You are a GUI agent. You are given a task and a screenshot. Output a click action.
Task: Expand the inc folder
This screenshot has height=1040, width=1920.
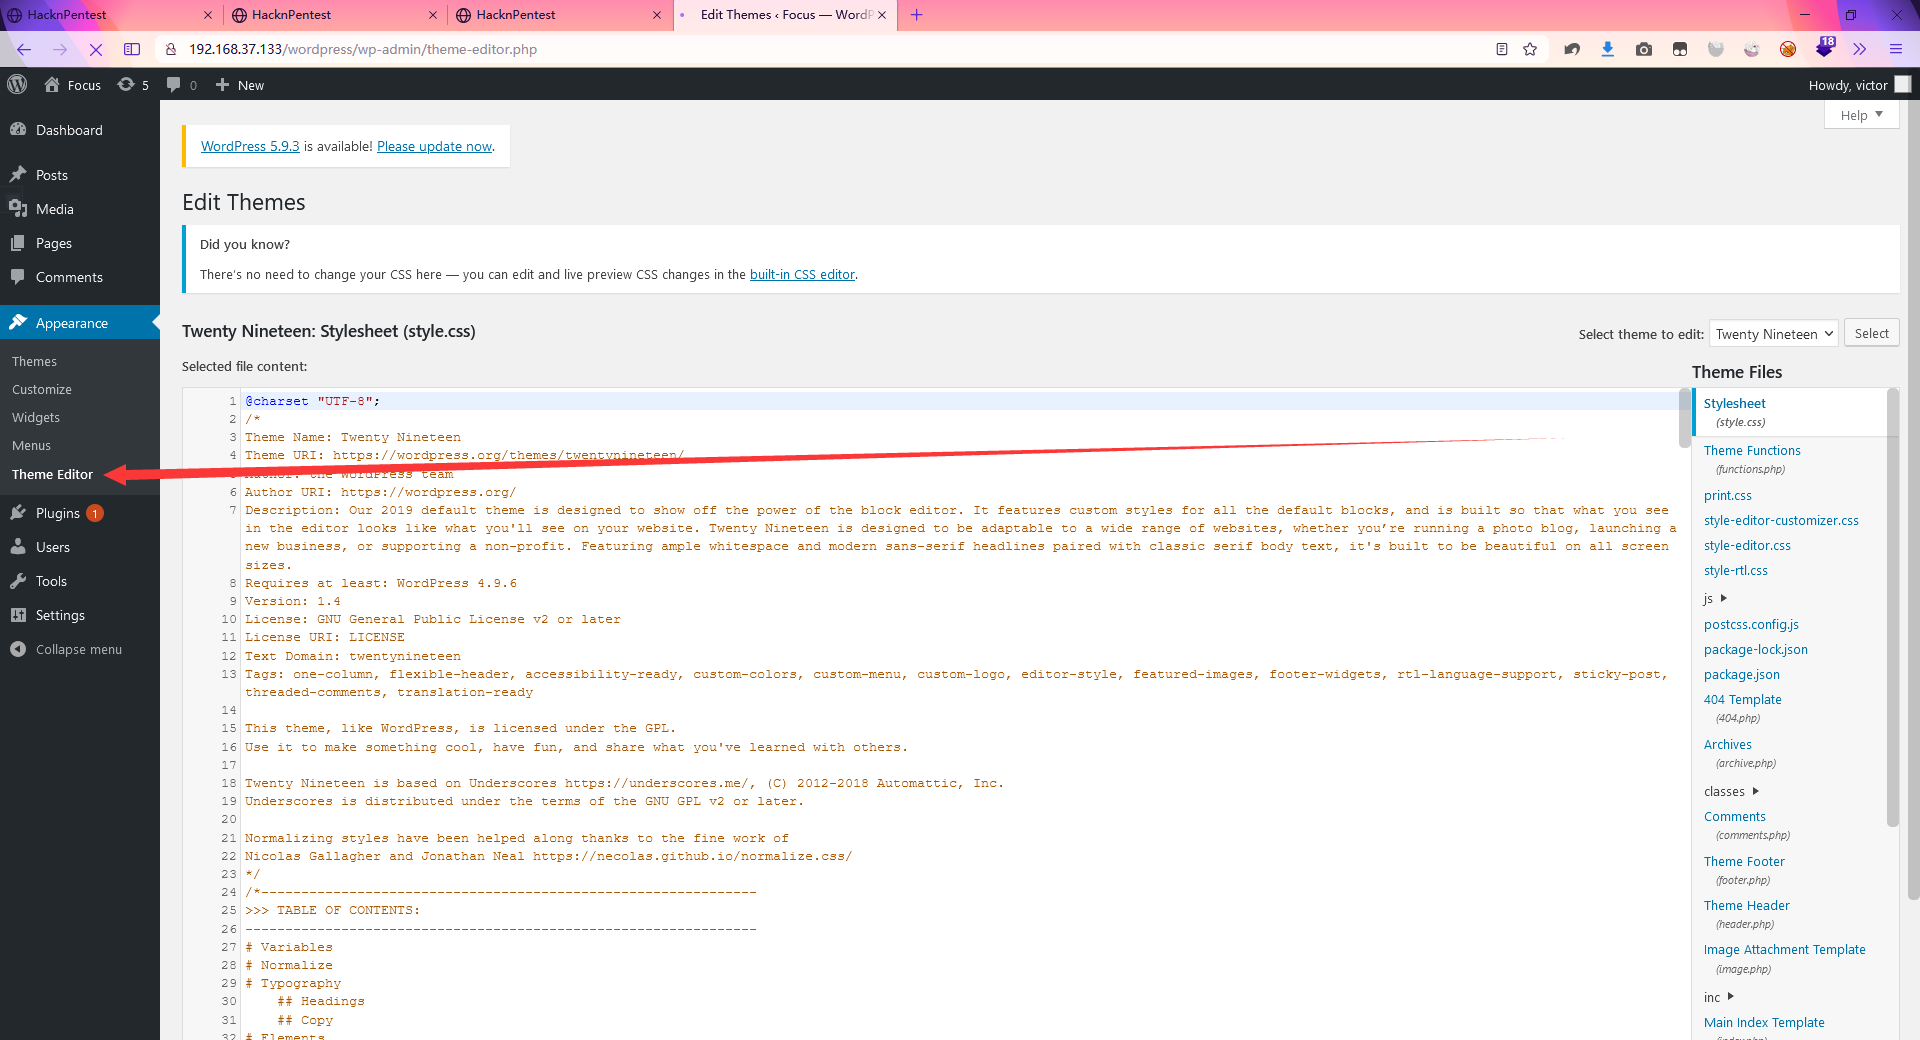click(x=1718, y=997)
